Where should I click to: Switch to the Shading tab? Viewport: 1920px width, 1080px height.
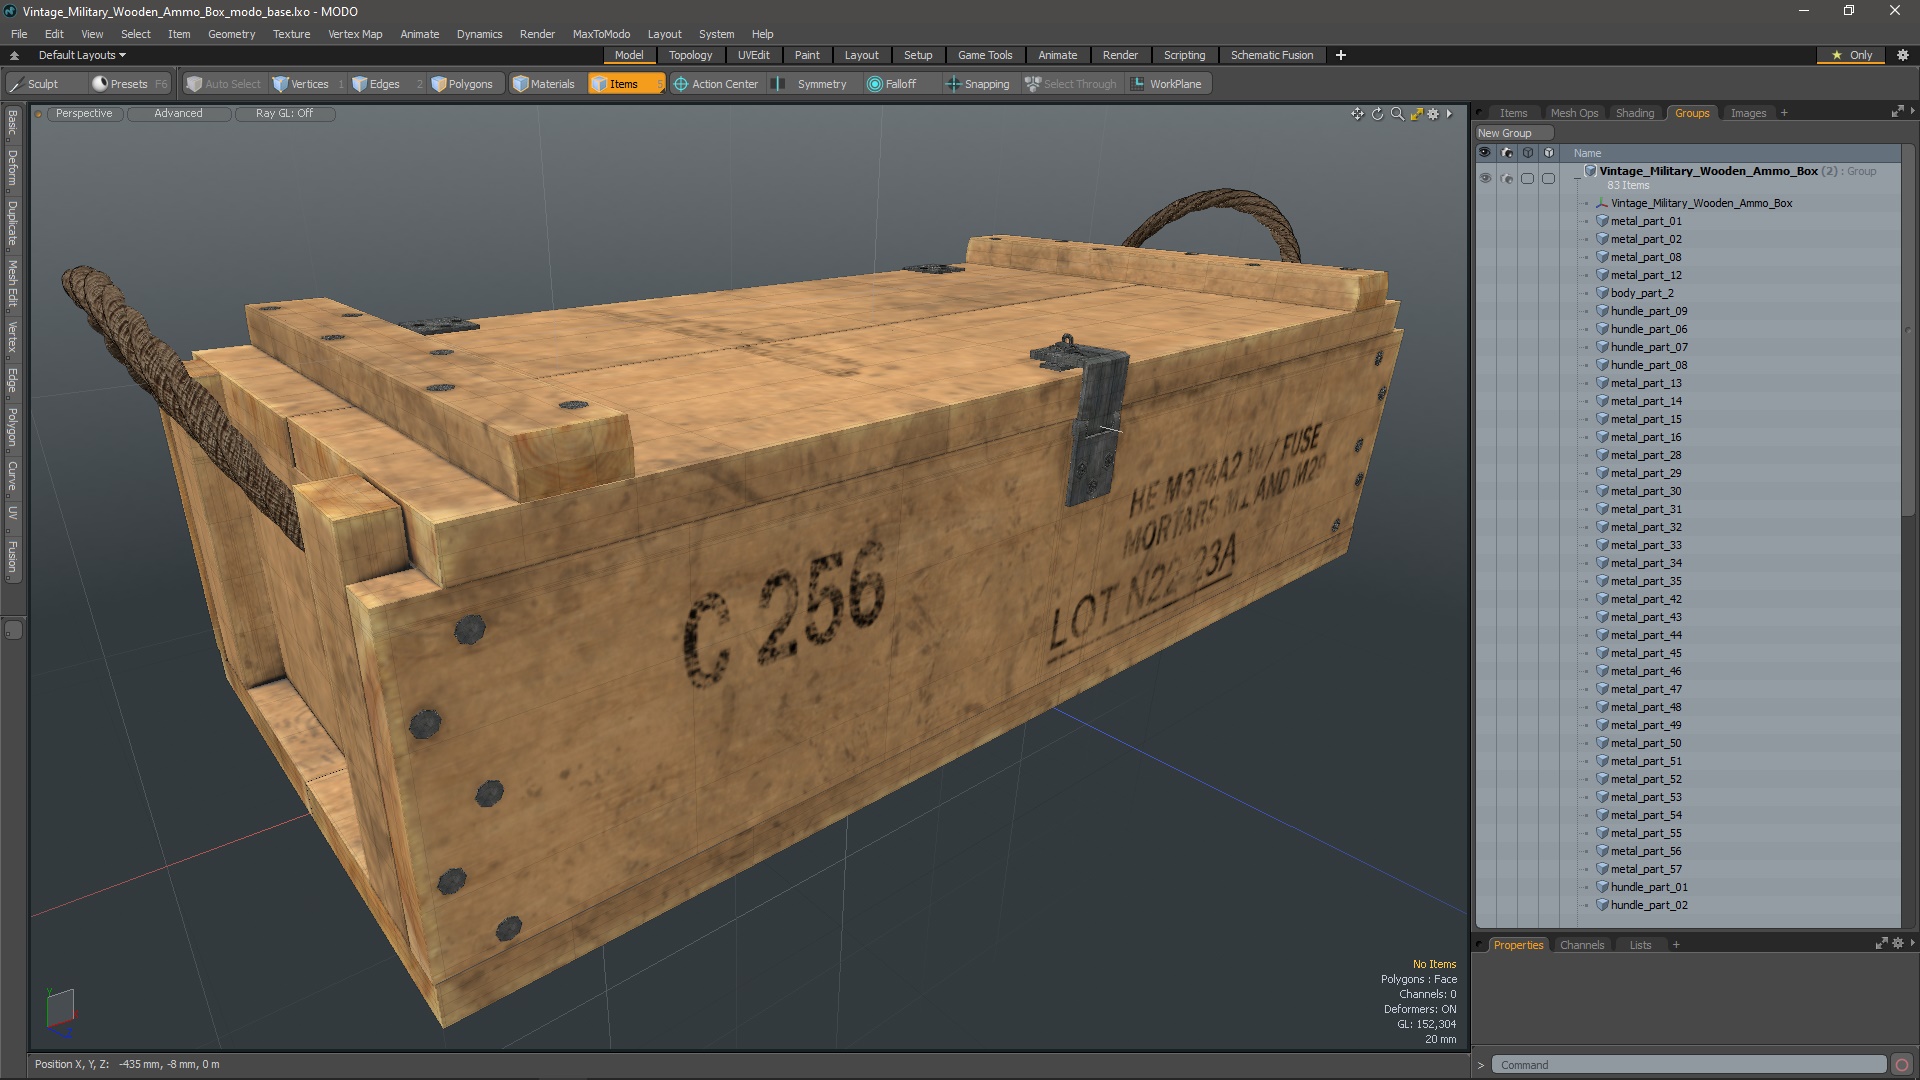(1635, 113)
